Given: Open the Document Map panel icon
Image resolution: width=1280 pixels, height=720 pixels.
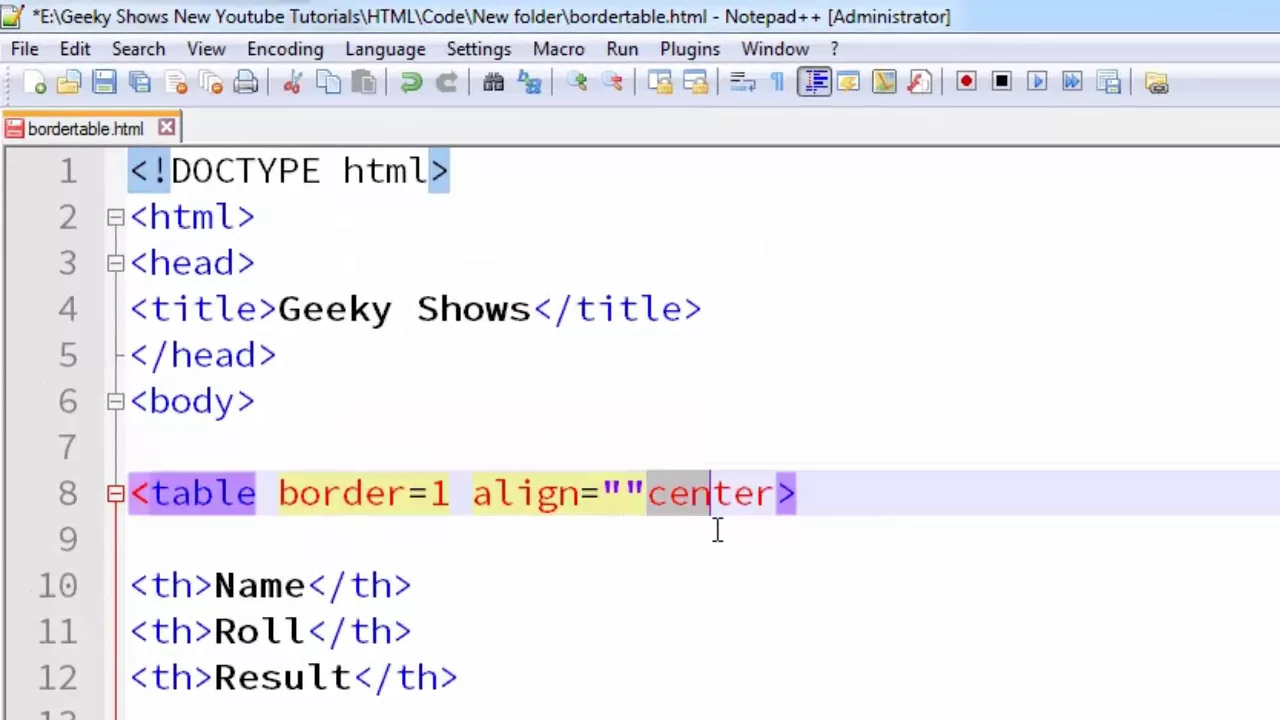Looking at the screenshot, I should click(884, 83).
